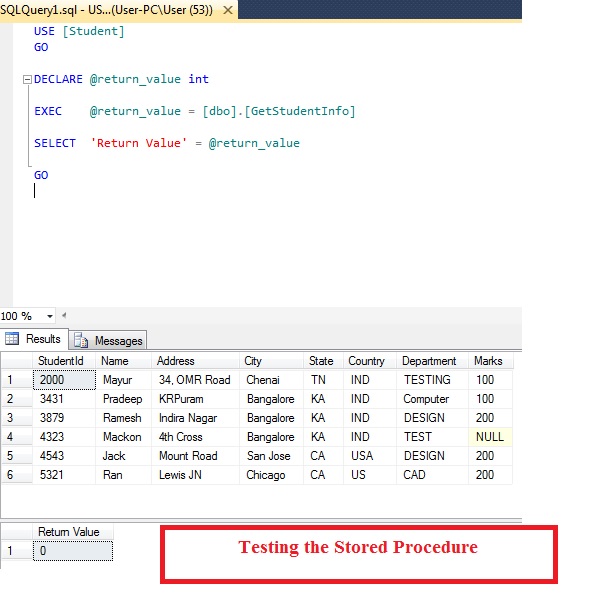Click the Messages tab icon

click(81, 340)
